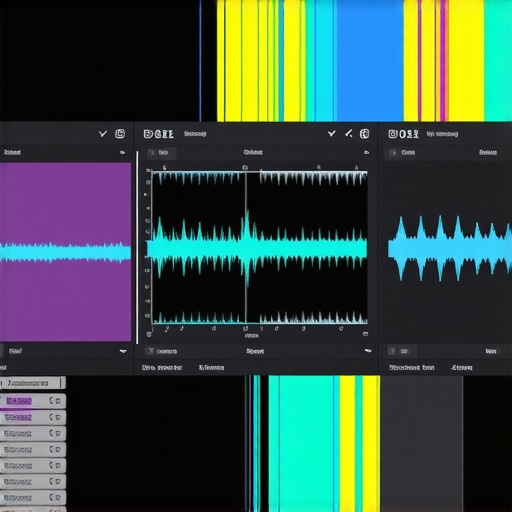The image size is (512, 512).
Task: Click the small label next to the middle panel title
Action: pos(195,134)
